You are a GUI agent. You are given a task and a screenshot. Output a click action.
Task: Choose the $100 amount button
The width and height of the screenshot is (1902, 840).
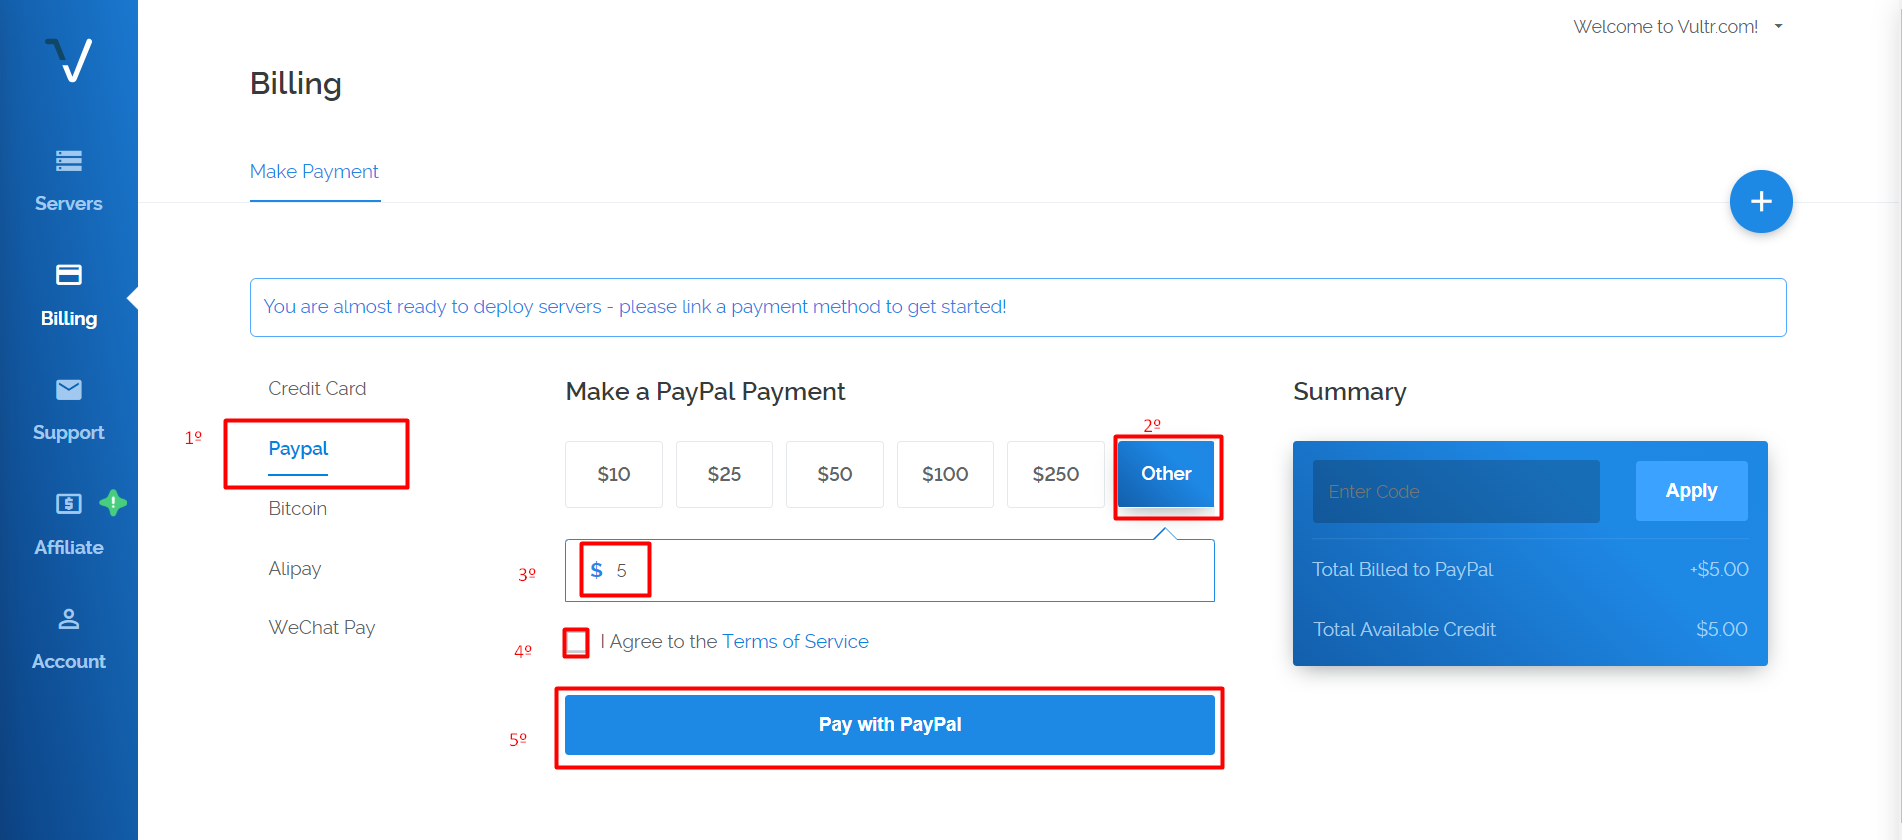(945, 474)
